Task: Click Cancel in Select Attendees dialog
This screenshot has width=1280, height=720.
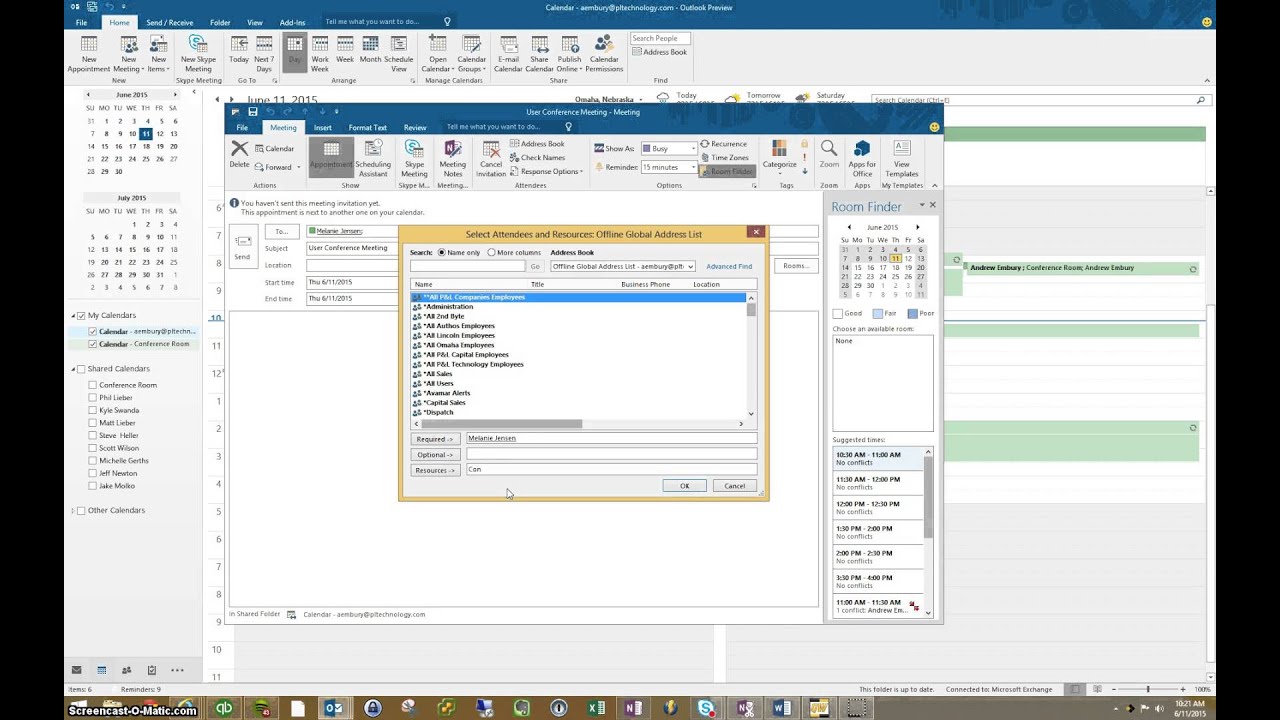Action: [x=735, y=486]
